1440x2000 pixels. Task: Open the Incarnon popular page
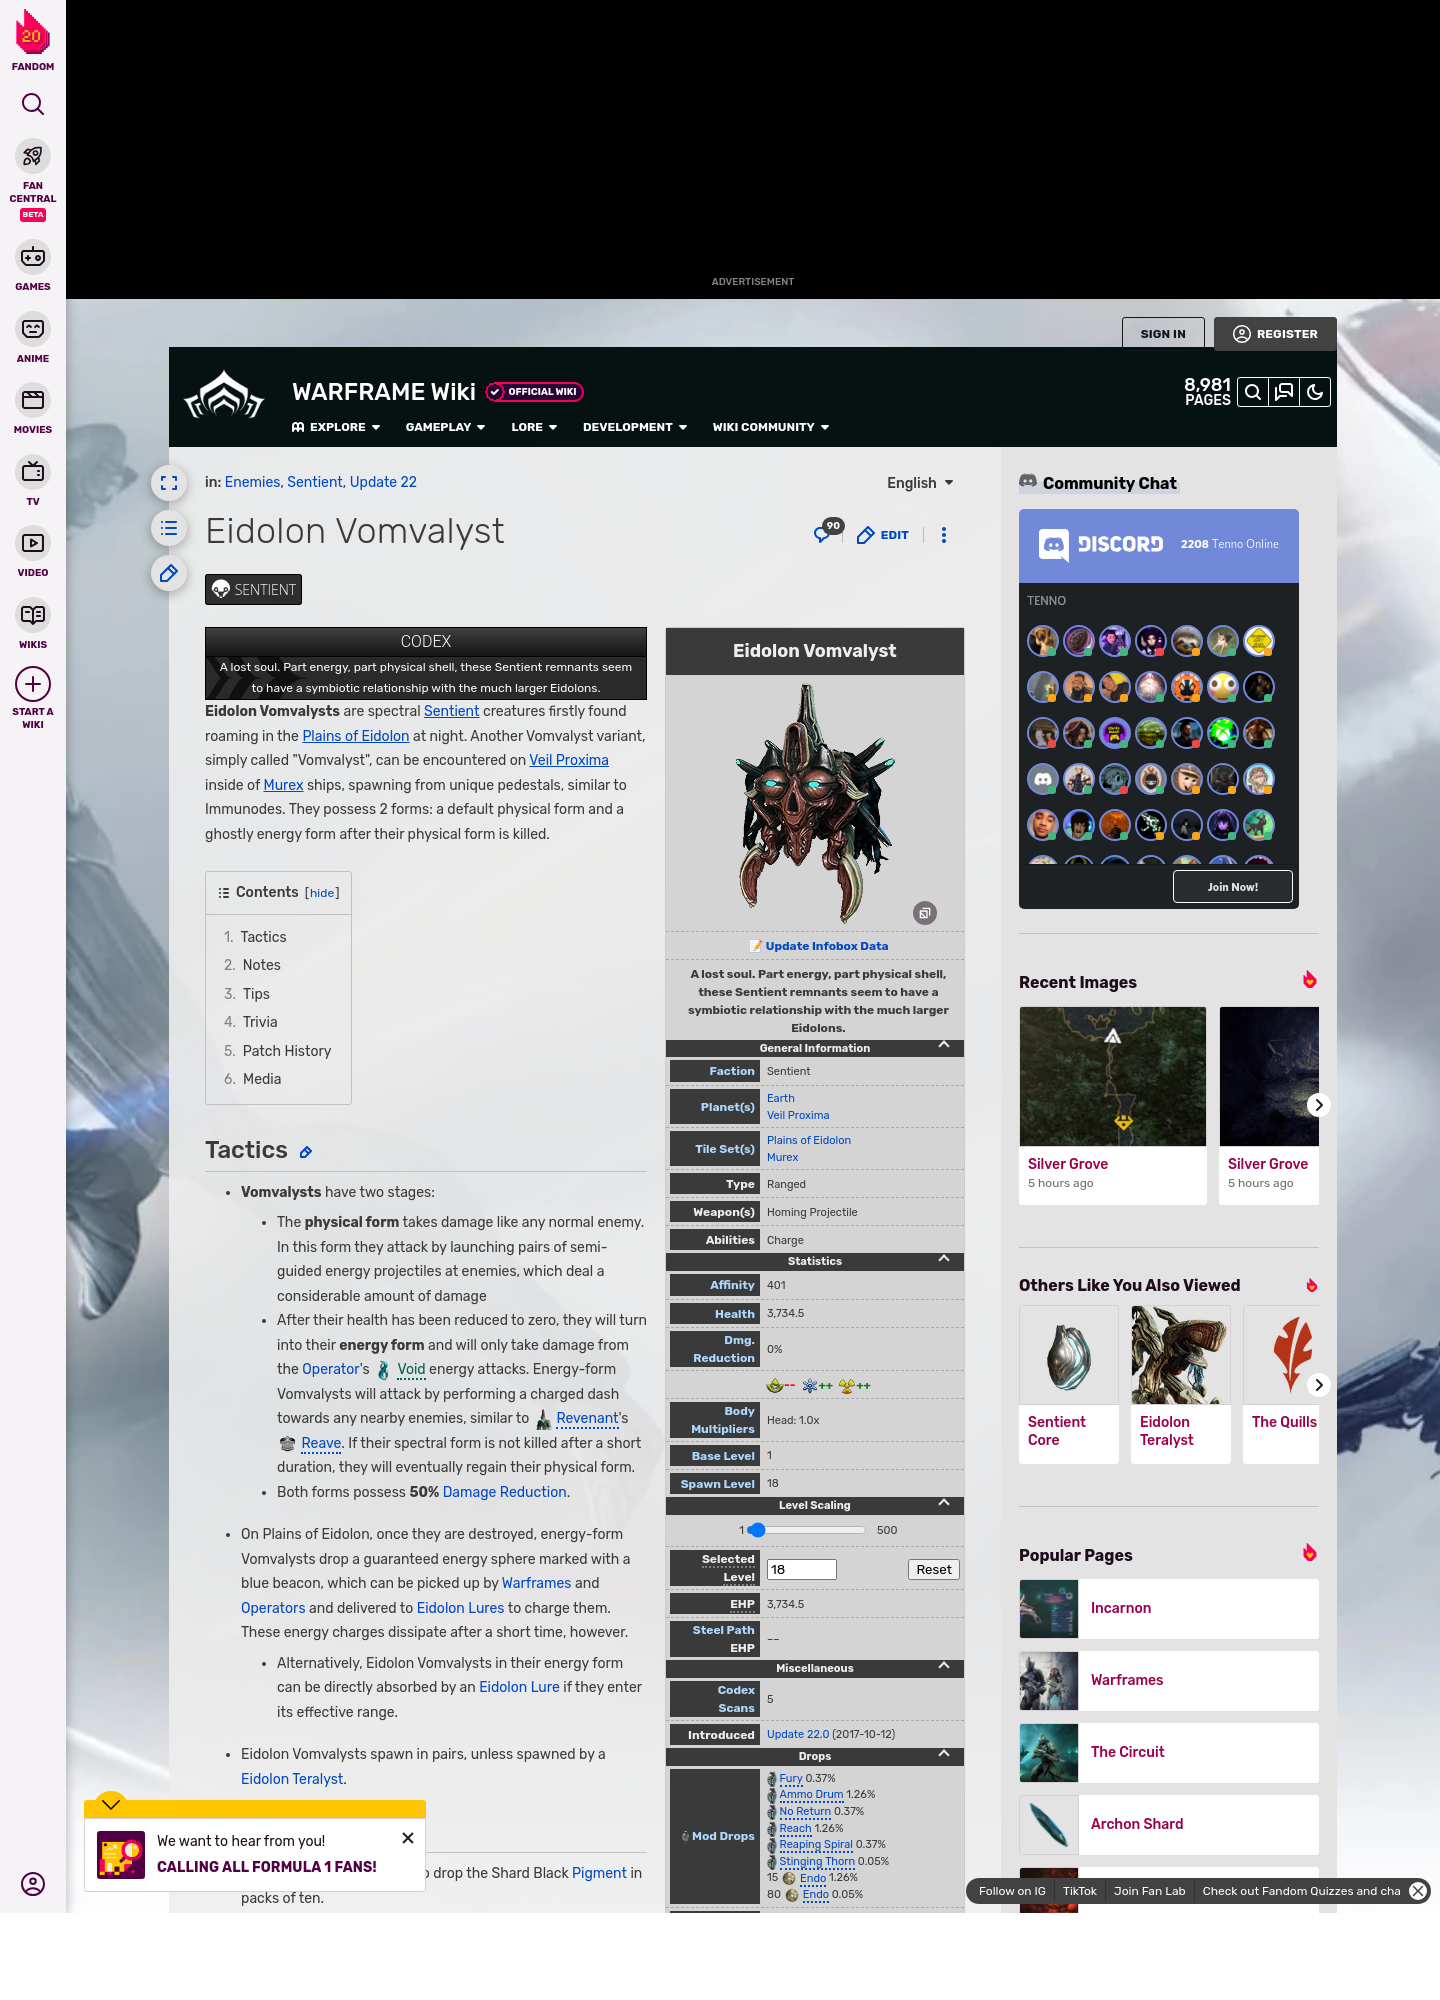tap(1169, 1609)
